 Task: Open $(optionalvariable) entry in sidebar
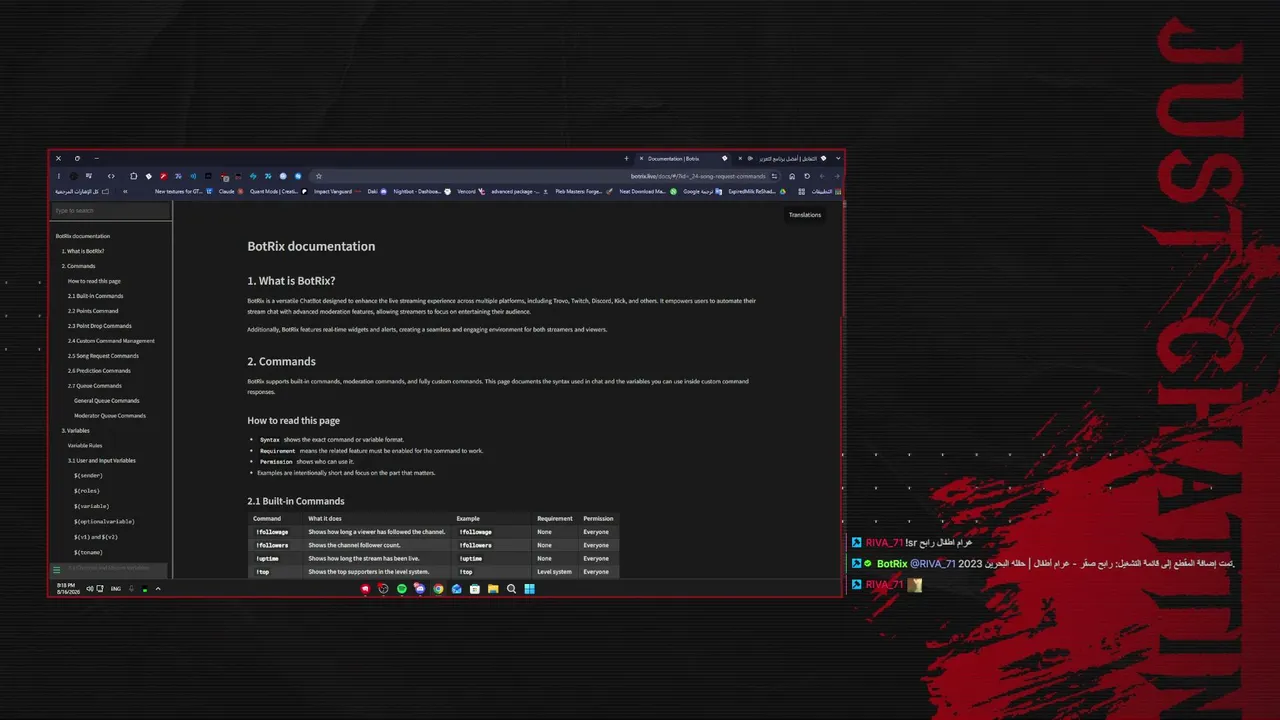[x=104, y=522]
